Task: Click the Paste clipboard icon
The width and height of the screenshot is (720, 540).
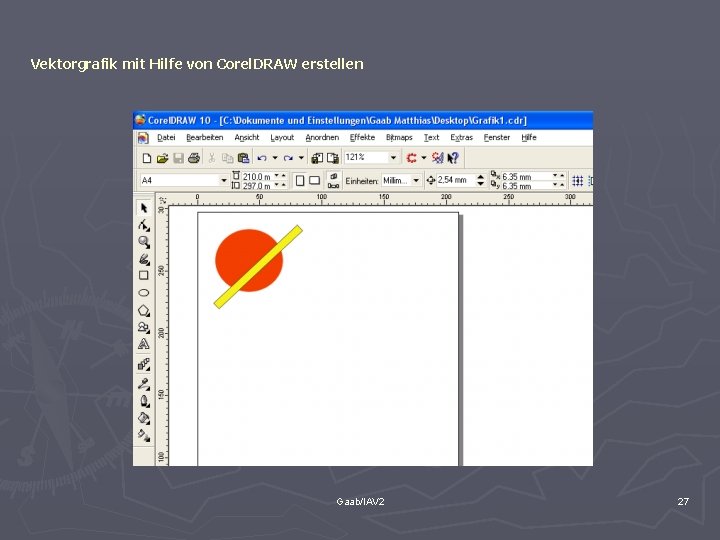Action: tap(243, 158)
